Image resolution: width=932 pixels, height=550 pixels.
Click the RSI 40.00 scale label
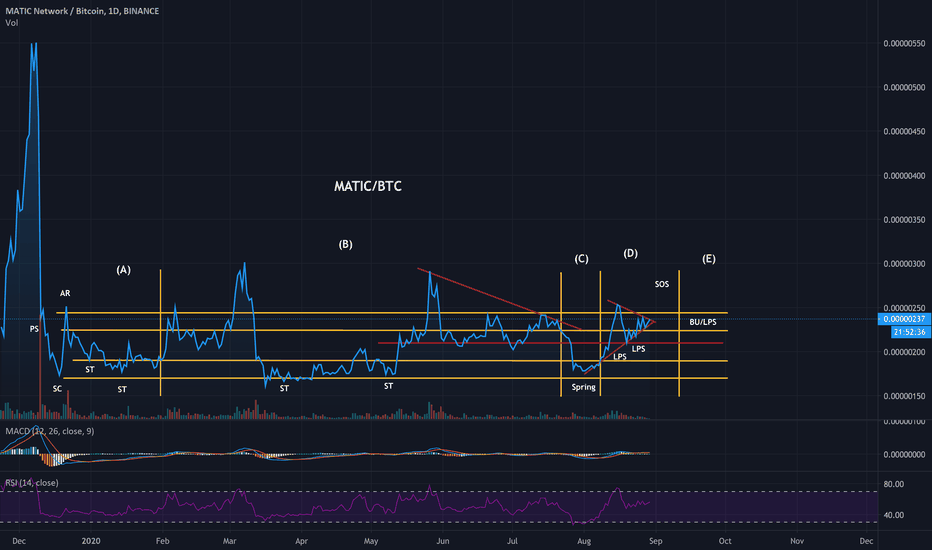(x=893, y=515)
